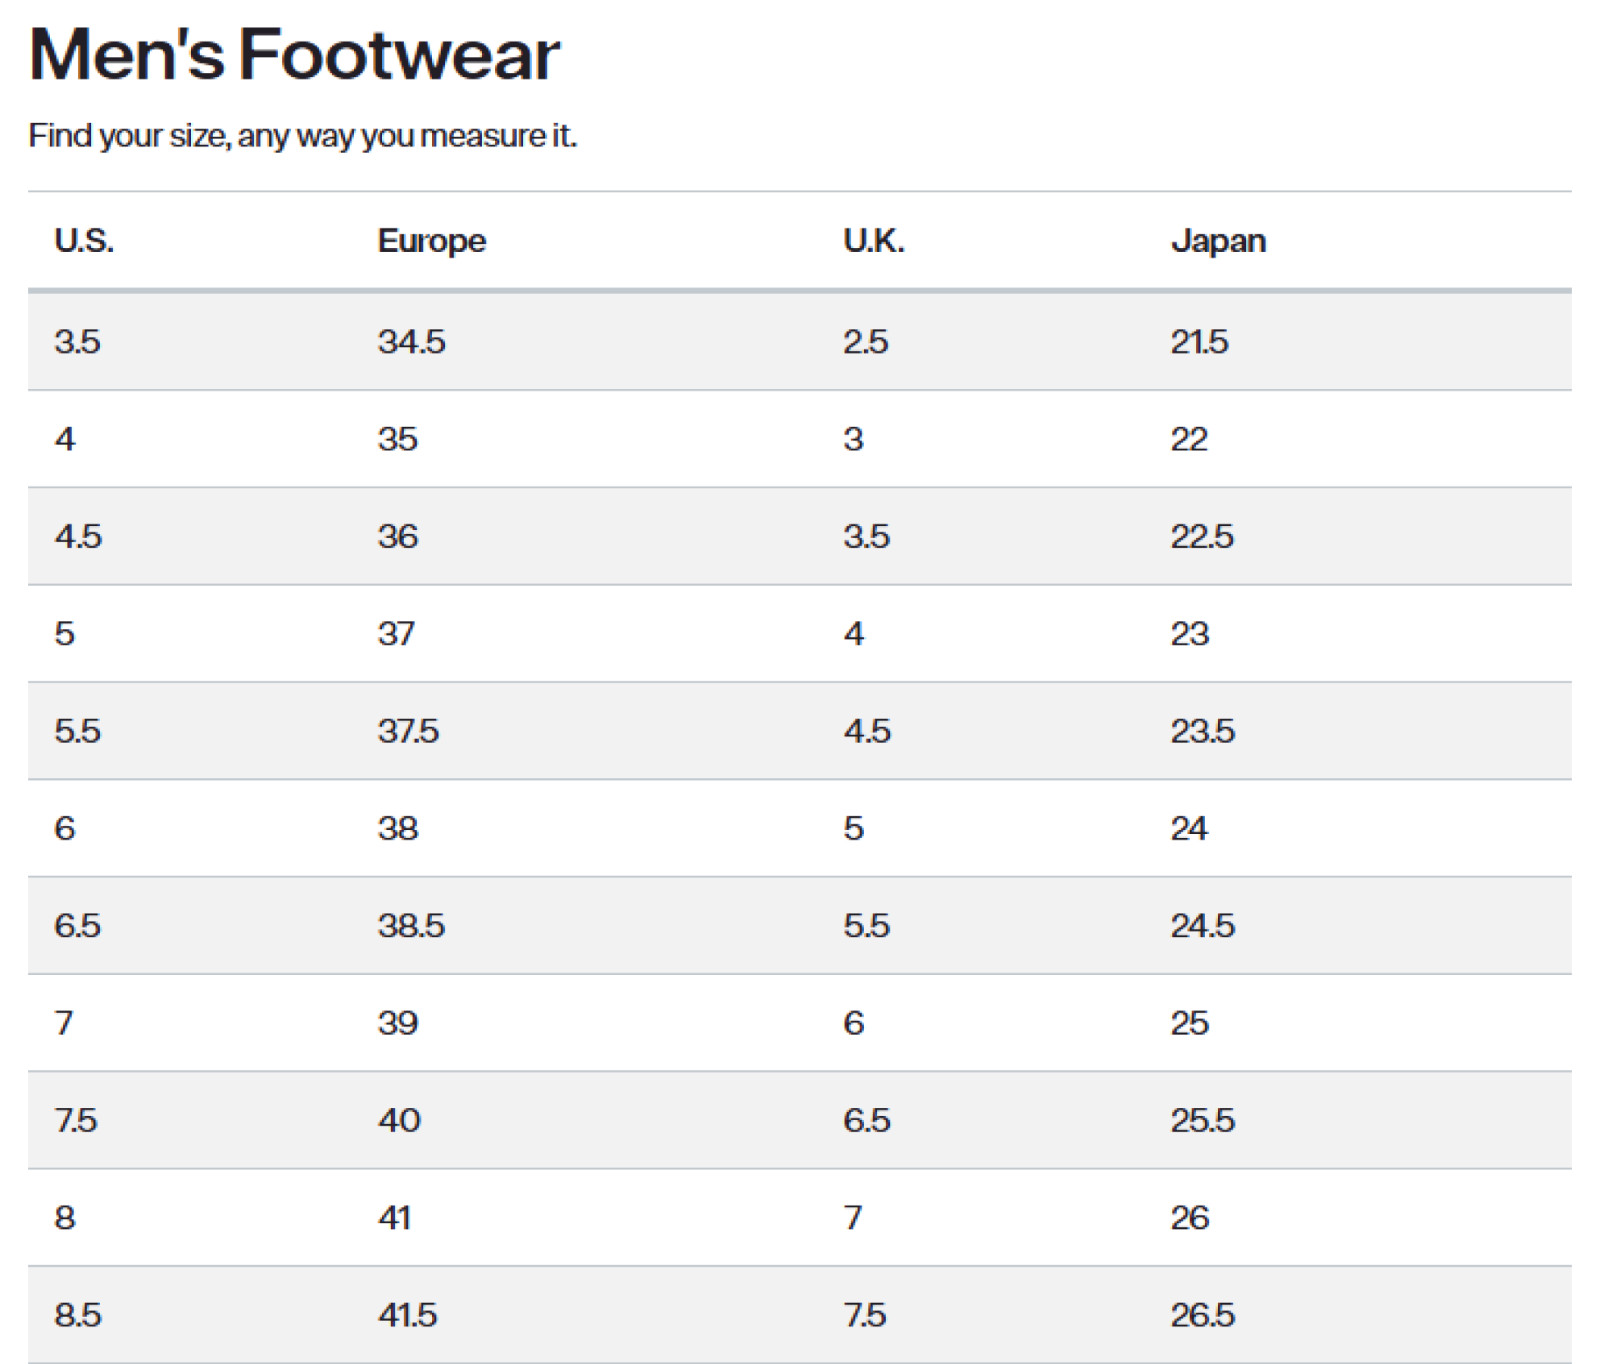Image resolution: width=1600 pixels, height=1364 pixels.
Task: Click U.K. size 5 in Europe 38 row
Action: click(x=853, y=828)
